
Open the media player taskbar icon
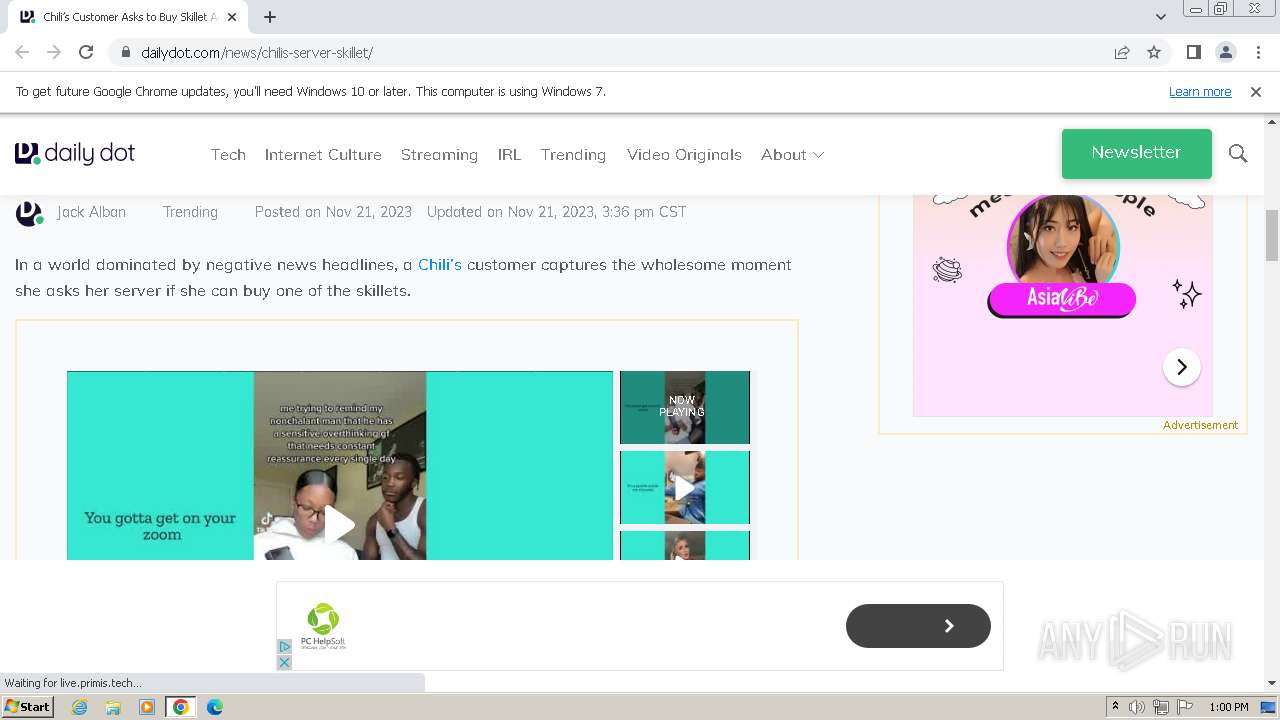tap(147, 707)
